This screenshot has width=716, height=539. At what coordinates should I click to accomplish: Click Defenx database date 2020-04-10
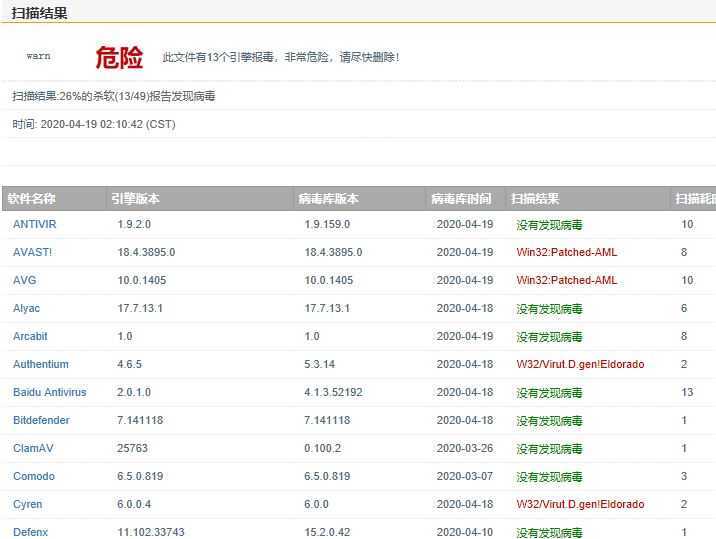point(465,532)
